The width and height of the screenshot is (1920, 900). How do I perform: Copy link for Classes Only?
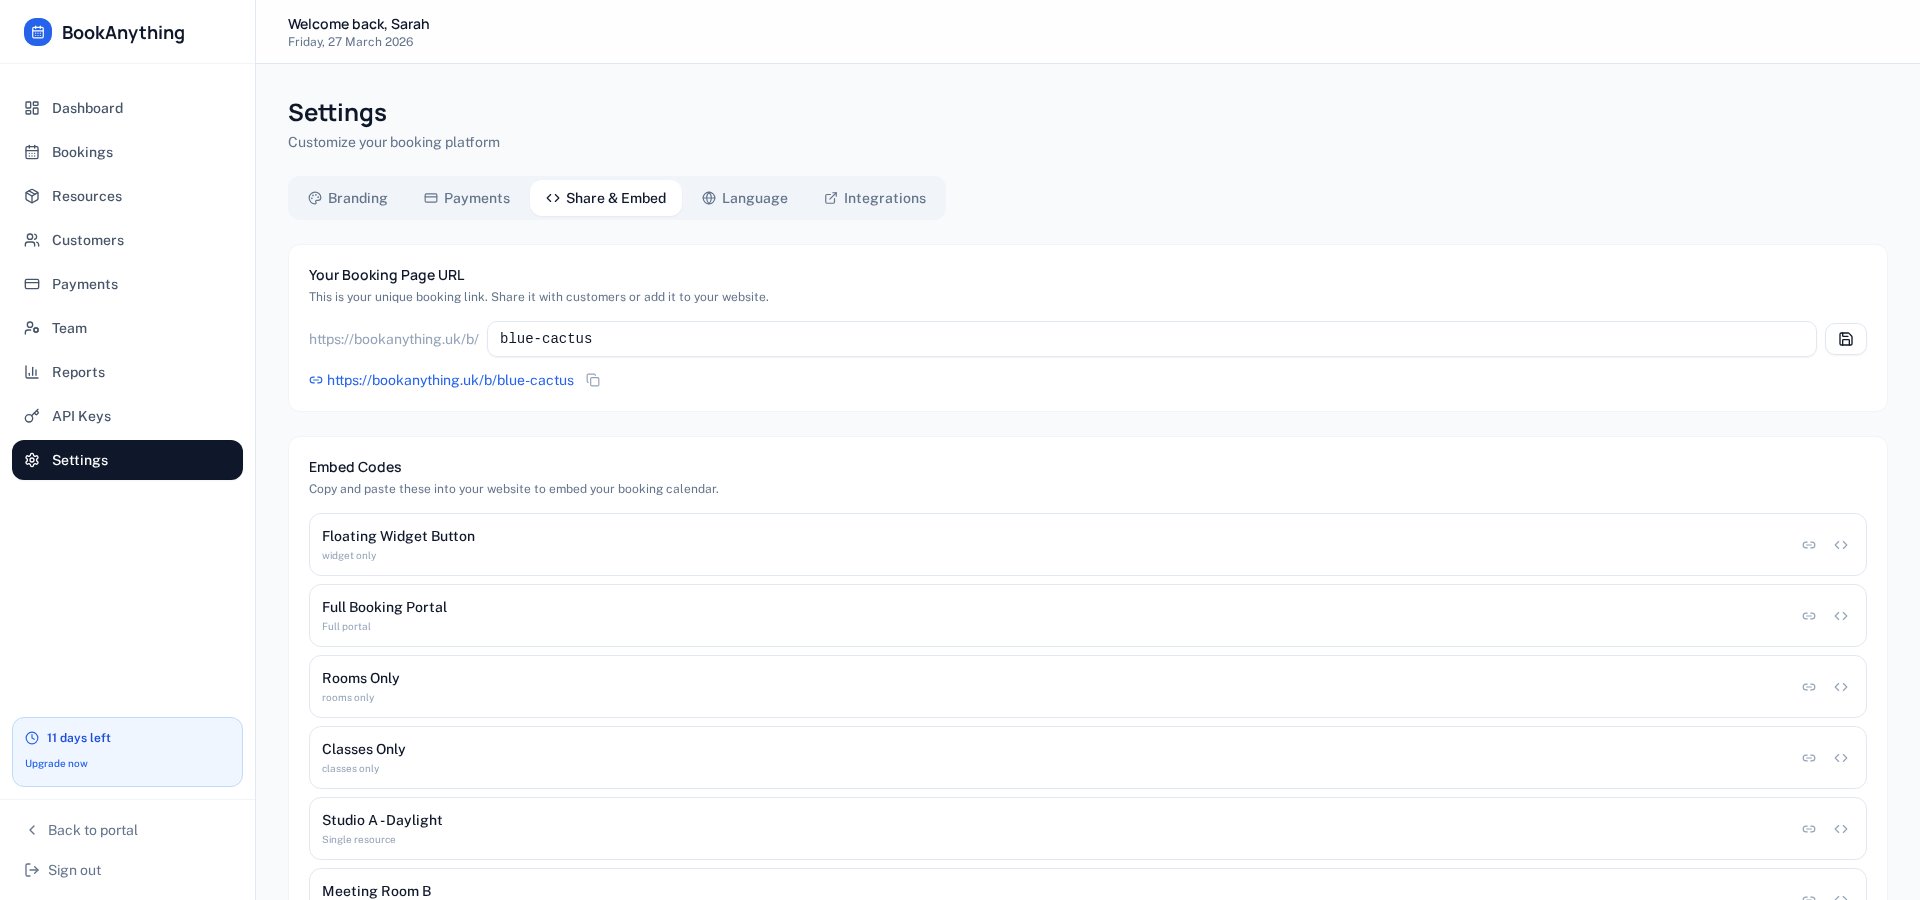point(1808,758)
